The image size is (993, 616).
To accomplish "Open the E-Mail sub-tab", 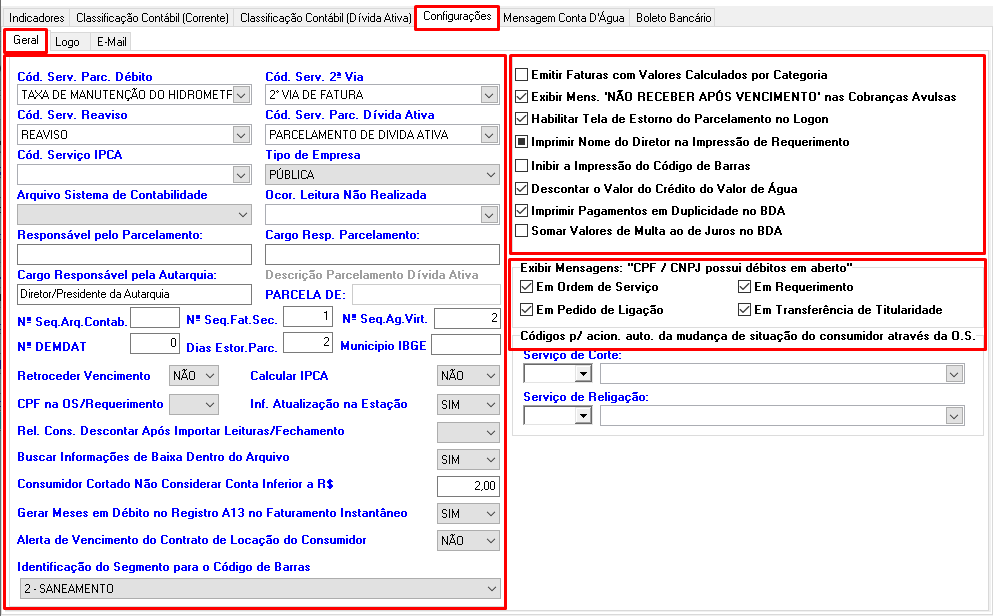I will 111,42.
